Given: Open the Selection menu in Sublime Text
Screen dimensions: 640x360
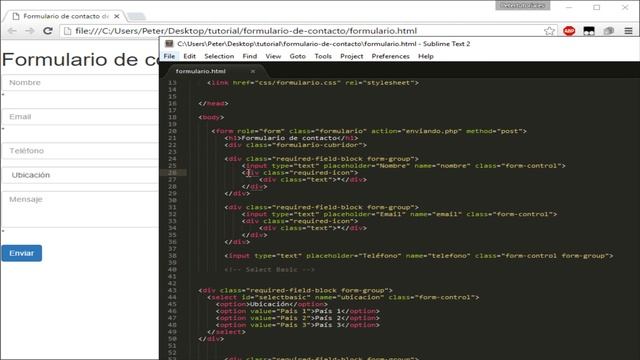Looking at the screenshot, I should (219, 56).
